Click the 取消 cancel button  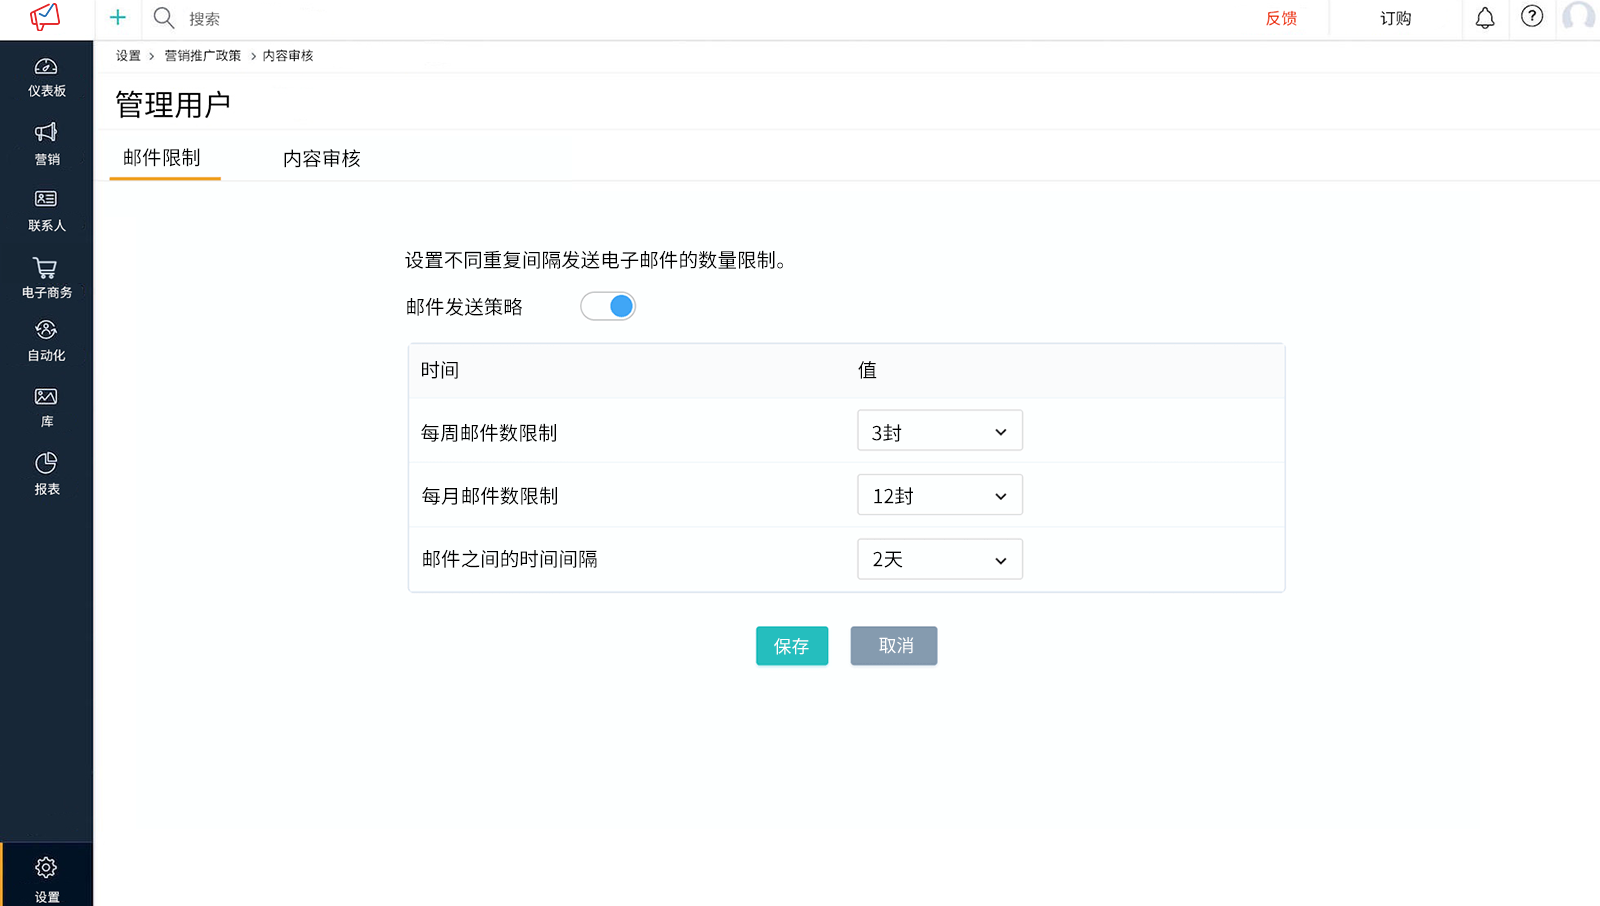894,646
